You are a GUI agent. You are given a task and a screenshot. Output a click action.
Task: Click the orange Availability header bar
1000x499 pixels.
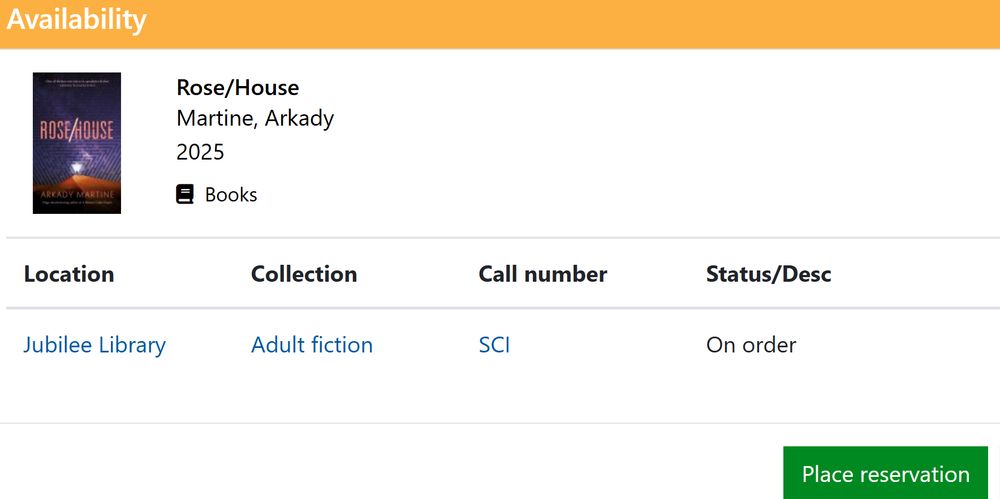click(x=500, y=24)
